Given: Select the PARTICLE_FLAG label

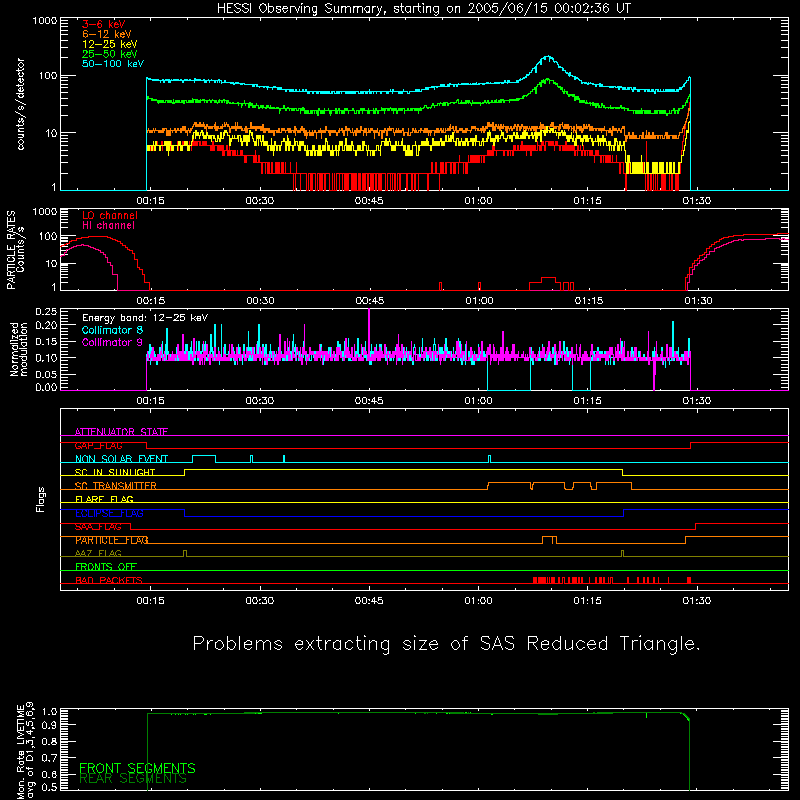Looking at the screenshot, I should point(112,540).
